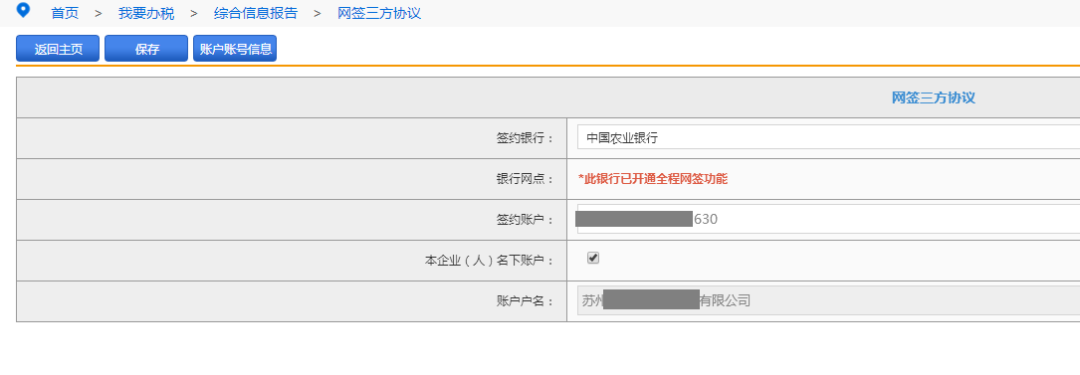
Task: Click the 返回主页 button
Action: click(x=58, y=49)
